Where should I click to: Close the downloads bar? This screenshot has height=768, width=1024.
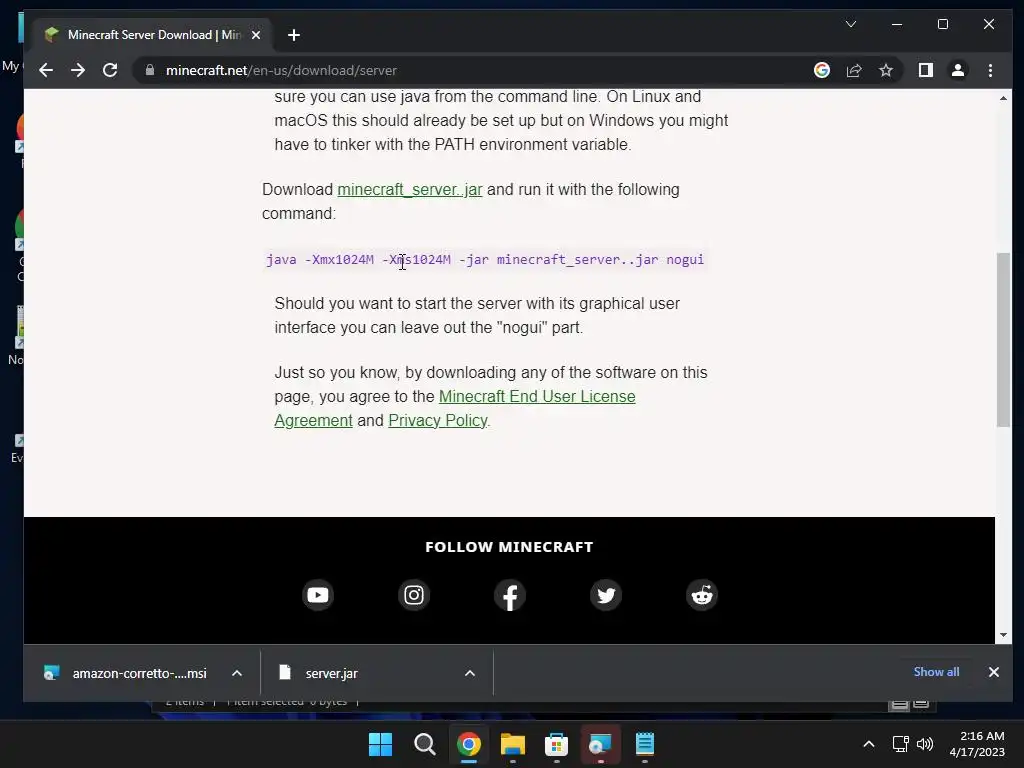[x=993, y=672]
